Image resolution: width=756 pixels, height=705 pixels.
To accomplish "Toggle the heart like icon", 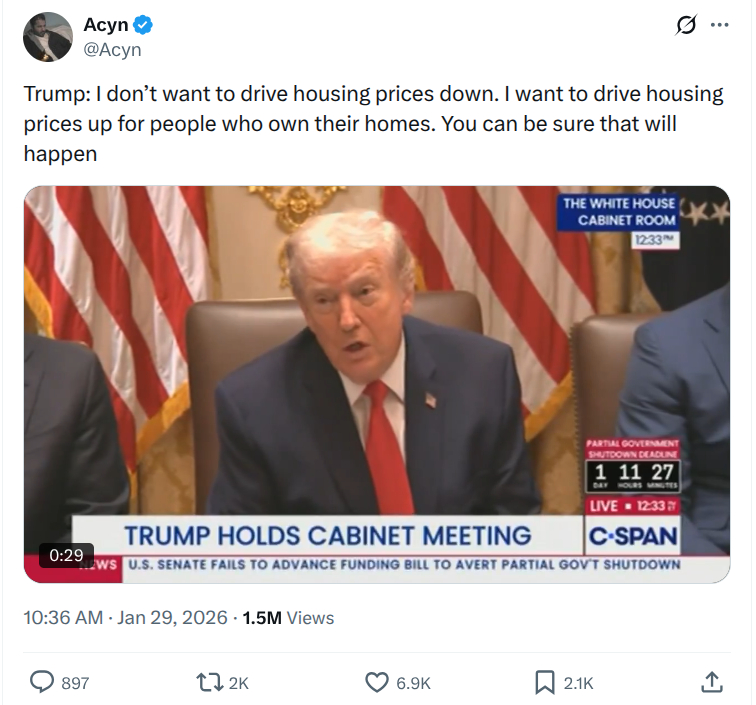I will 376,682.
